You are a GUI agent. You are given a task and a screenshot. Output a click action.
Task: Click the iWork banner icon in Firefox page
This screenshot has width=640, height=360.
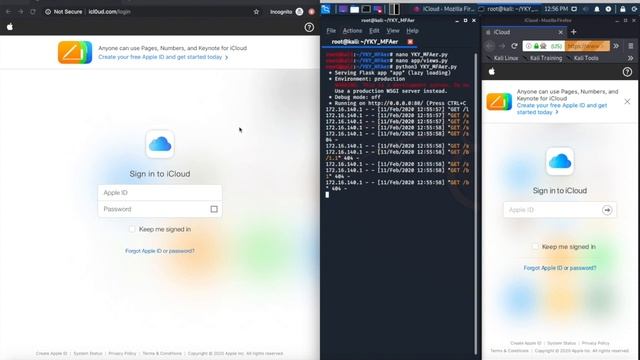[x=499, y=101]
